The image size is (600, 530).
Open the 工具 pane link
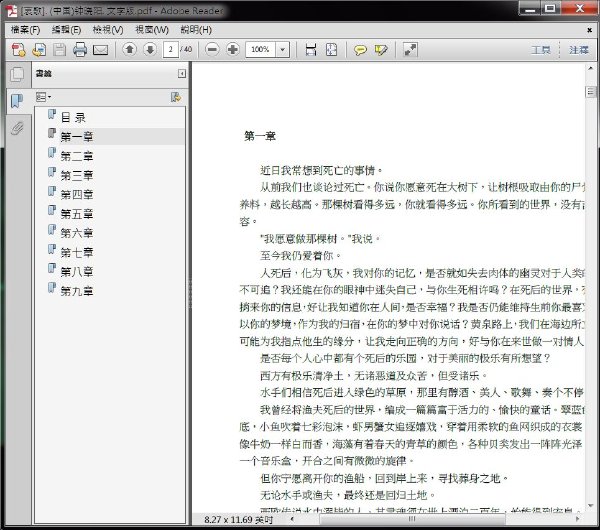coord(541,50)
